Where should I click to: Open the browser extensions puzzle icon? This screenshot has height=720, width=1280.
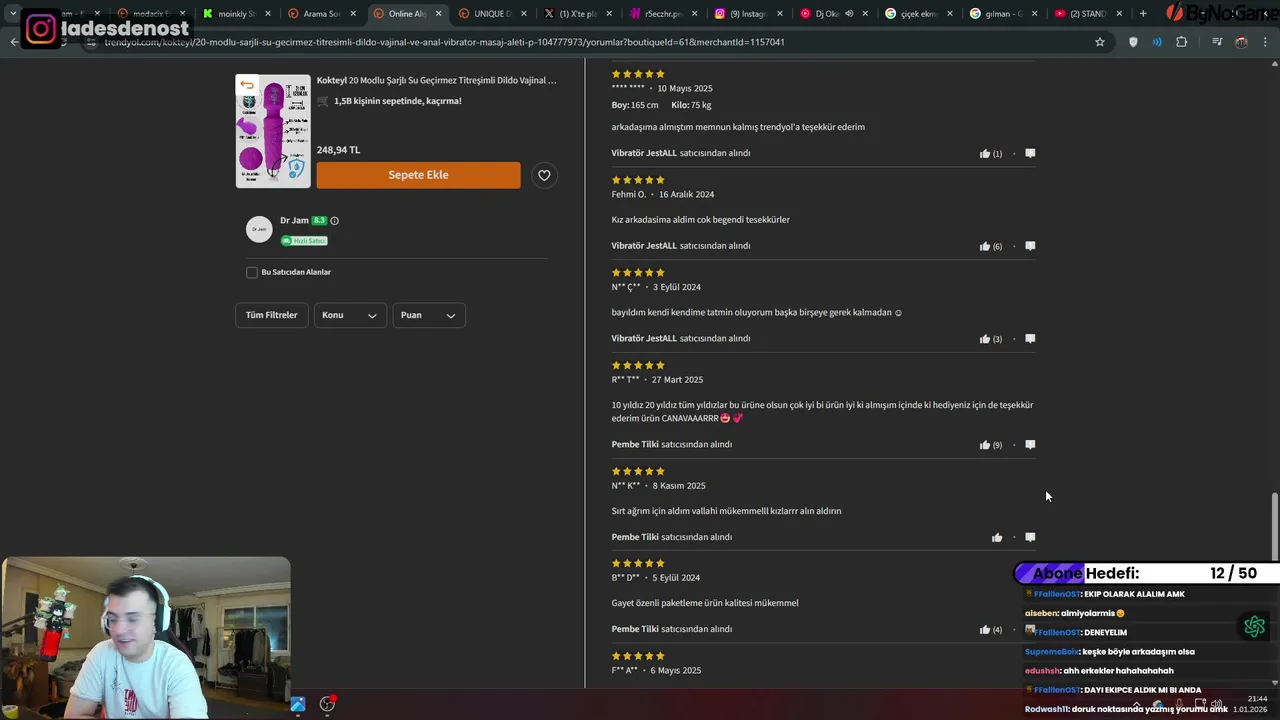[1181, 42]
